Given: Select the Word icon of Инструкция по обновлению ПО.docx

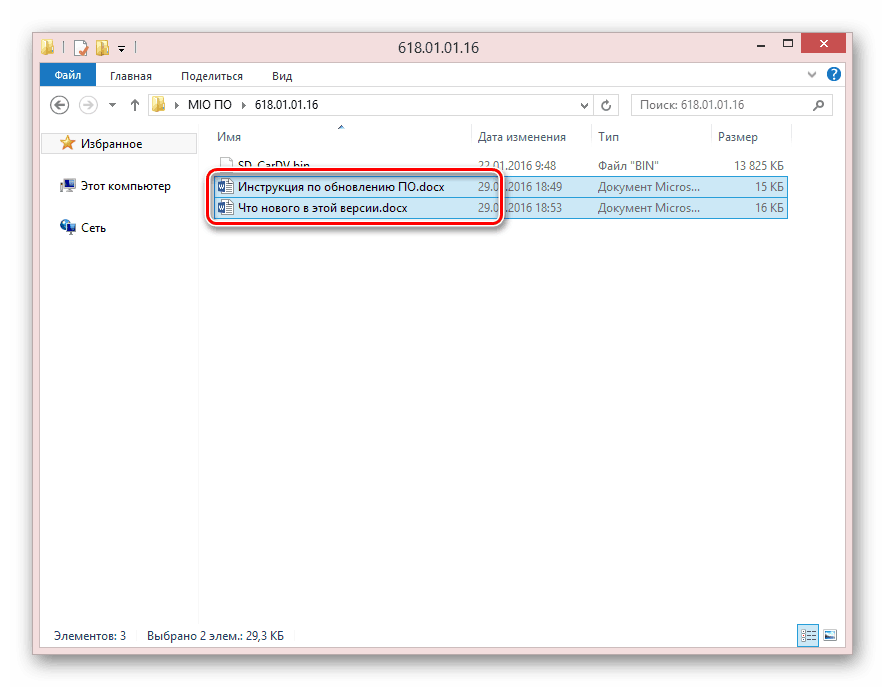Looking at the screenshot, I should pyautogui.click(x=225, y=186).
